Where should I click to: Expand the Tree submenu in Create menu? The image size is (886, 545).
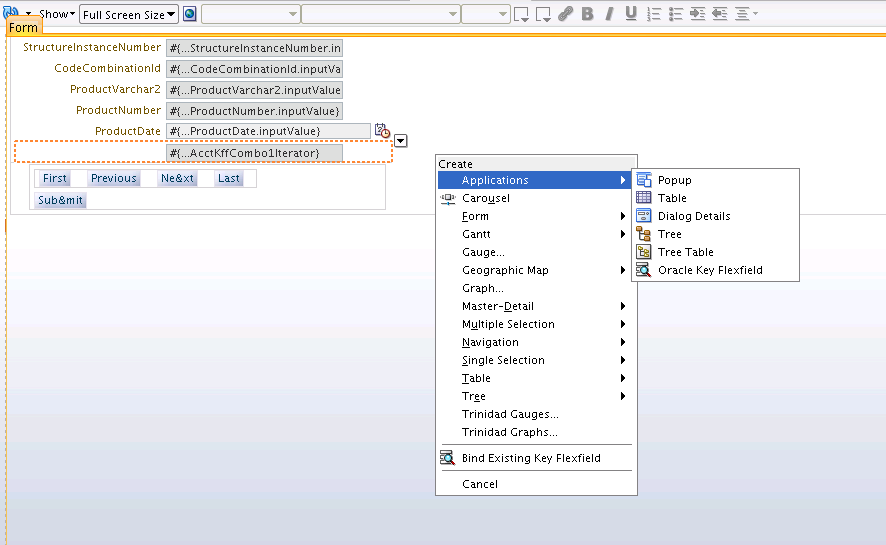(534, 397)
